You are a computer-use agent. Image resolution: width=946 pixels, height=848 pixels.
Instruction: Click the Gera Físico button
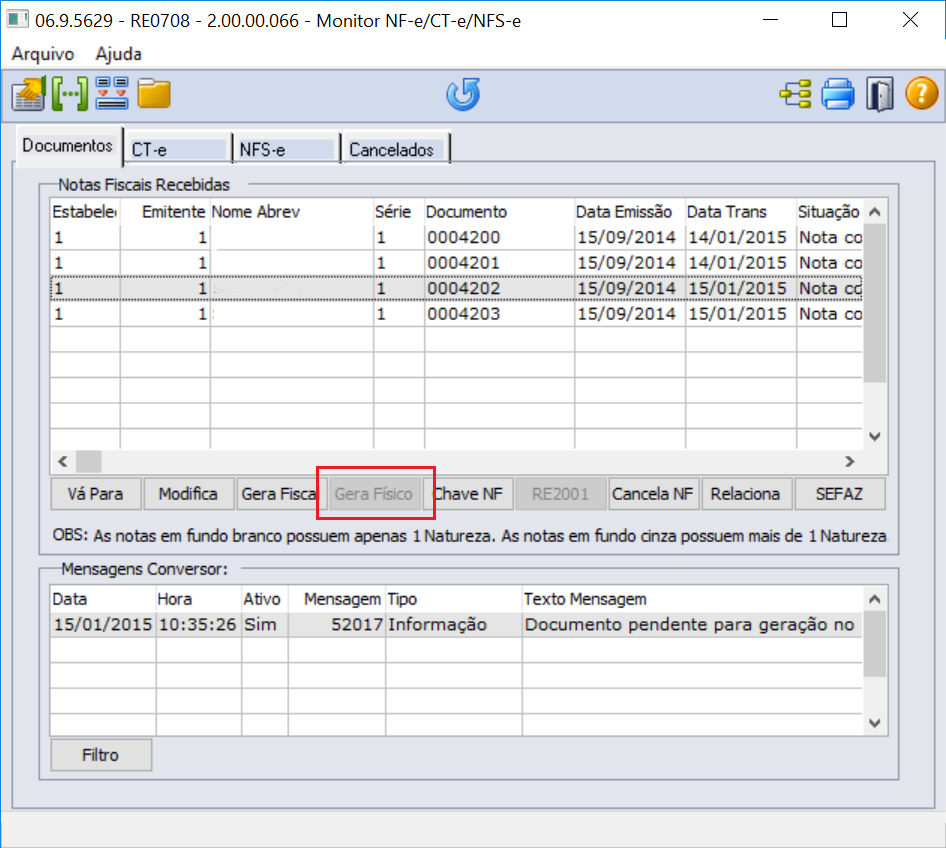click(375, 494)
